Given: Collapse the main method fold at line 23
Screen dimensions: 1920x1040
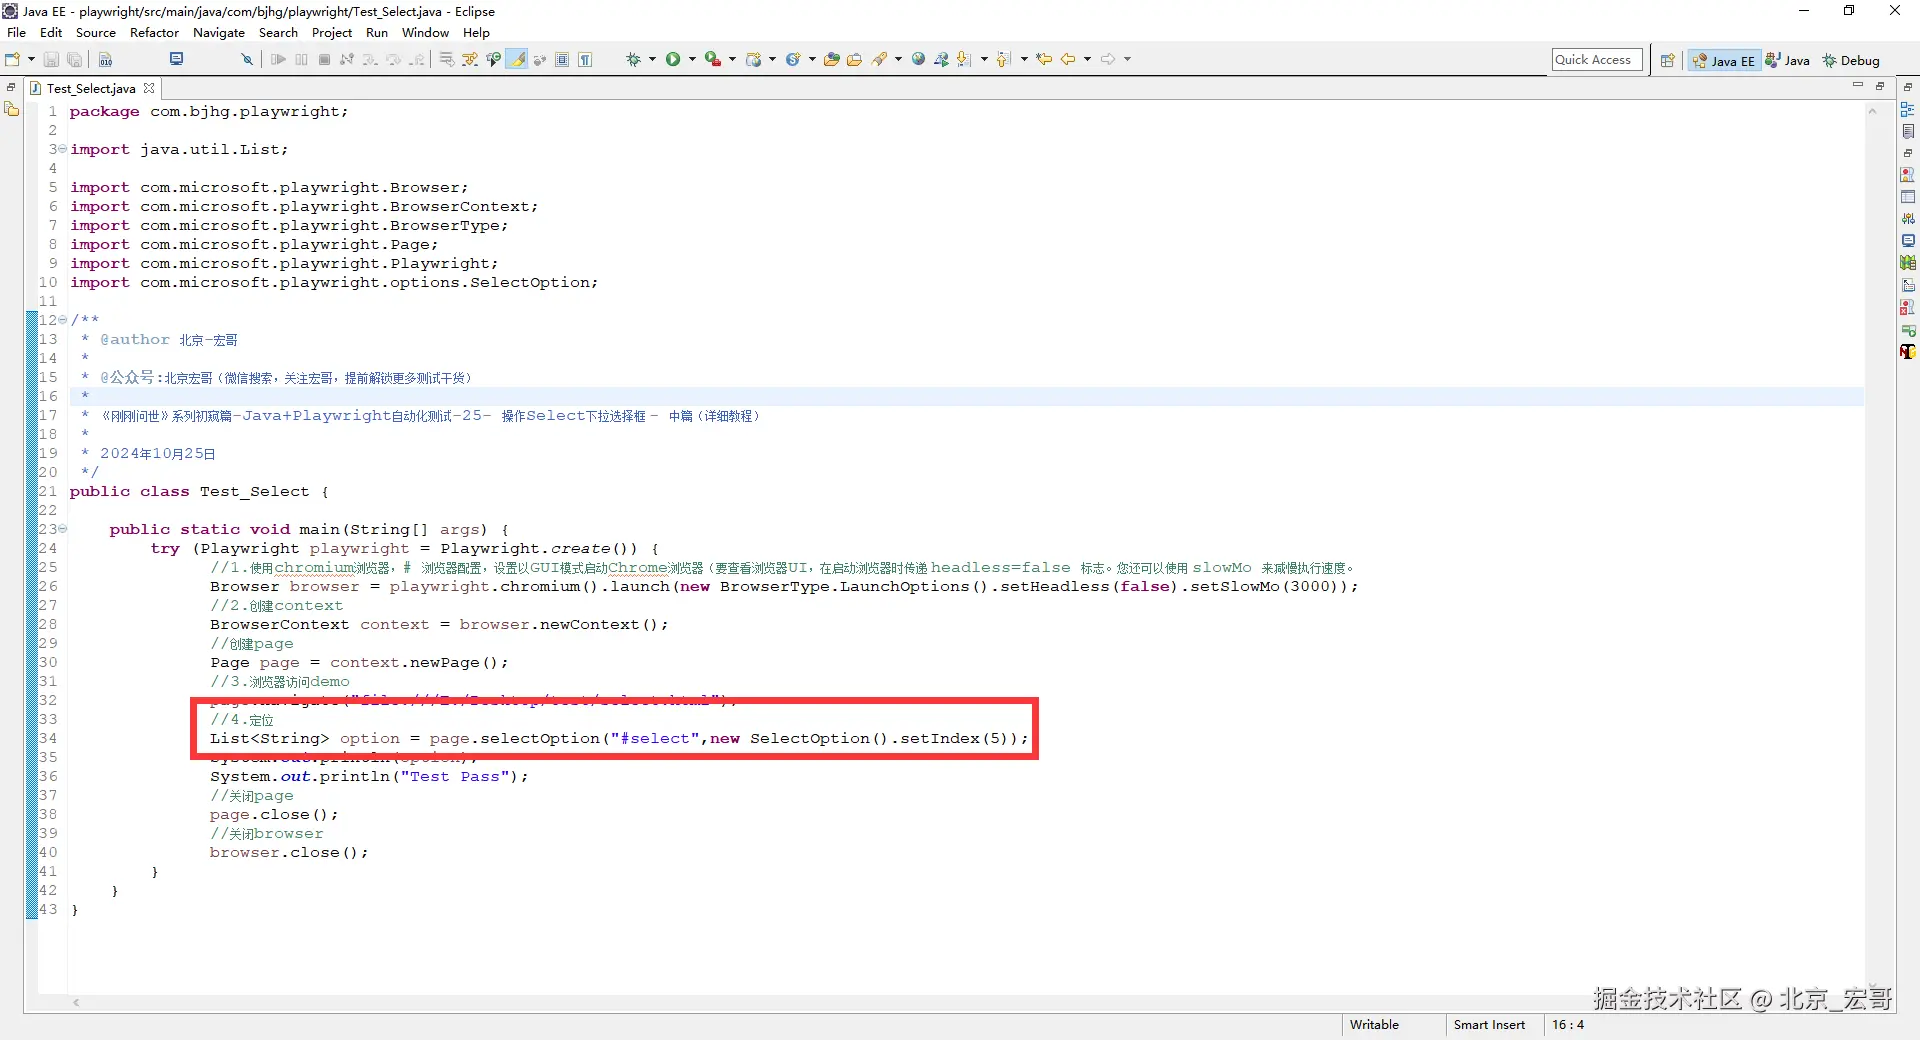Looking at the screenshot, I should tap(63, 529).
